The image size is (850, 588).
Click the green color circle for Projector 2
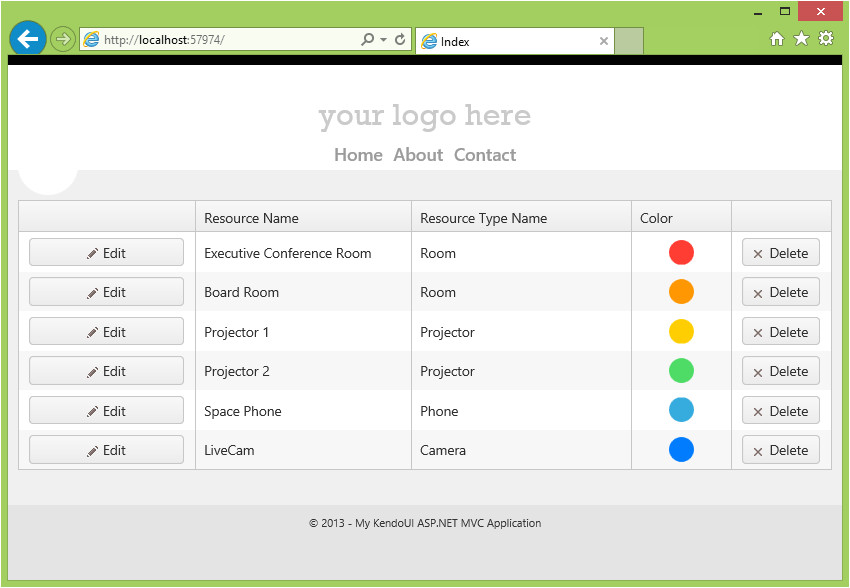pos(681,370)
